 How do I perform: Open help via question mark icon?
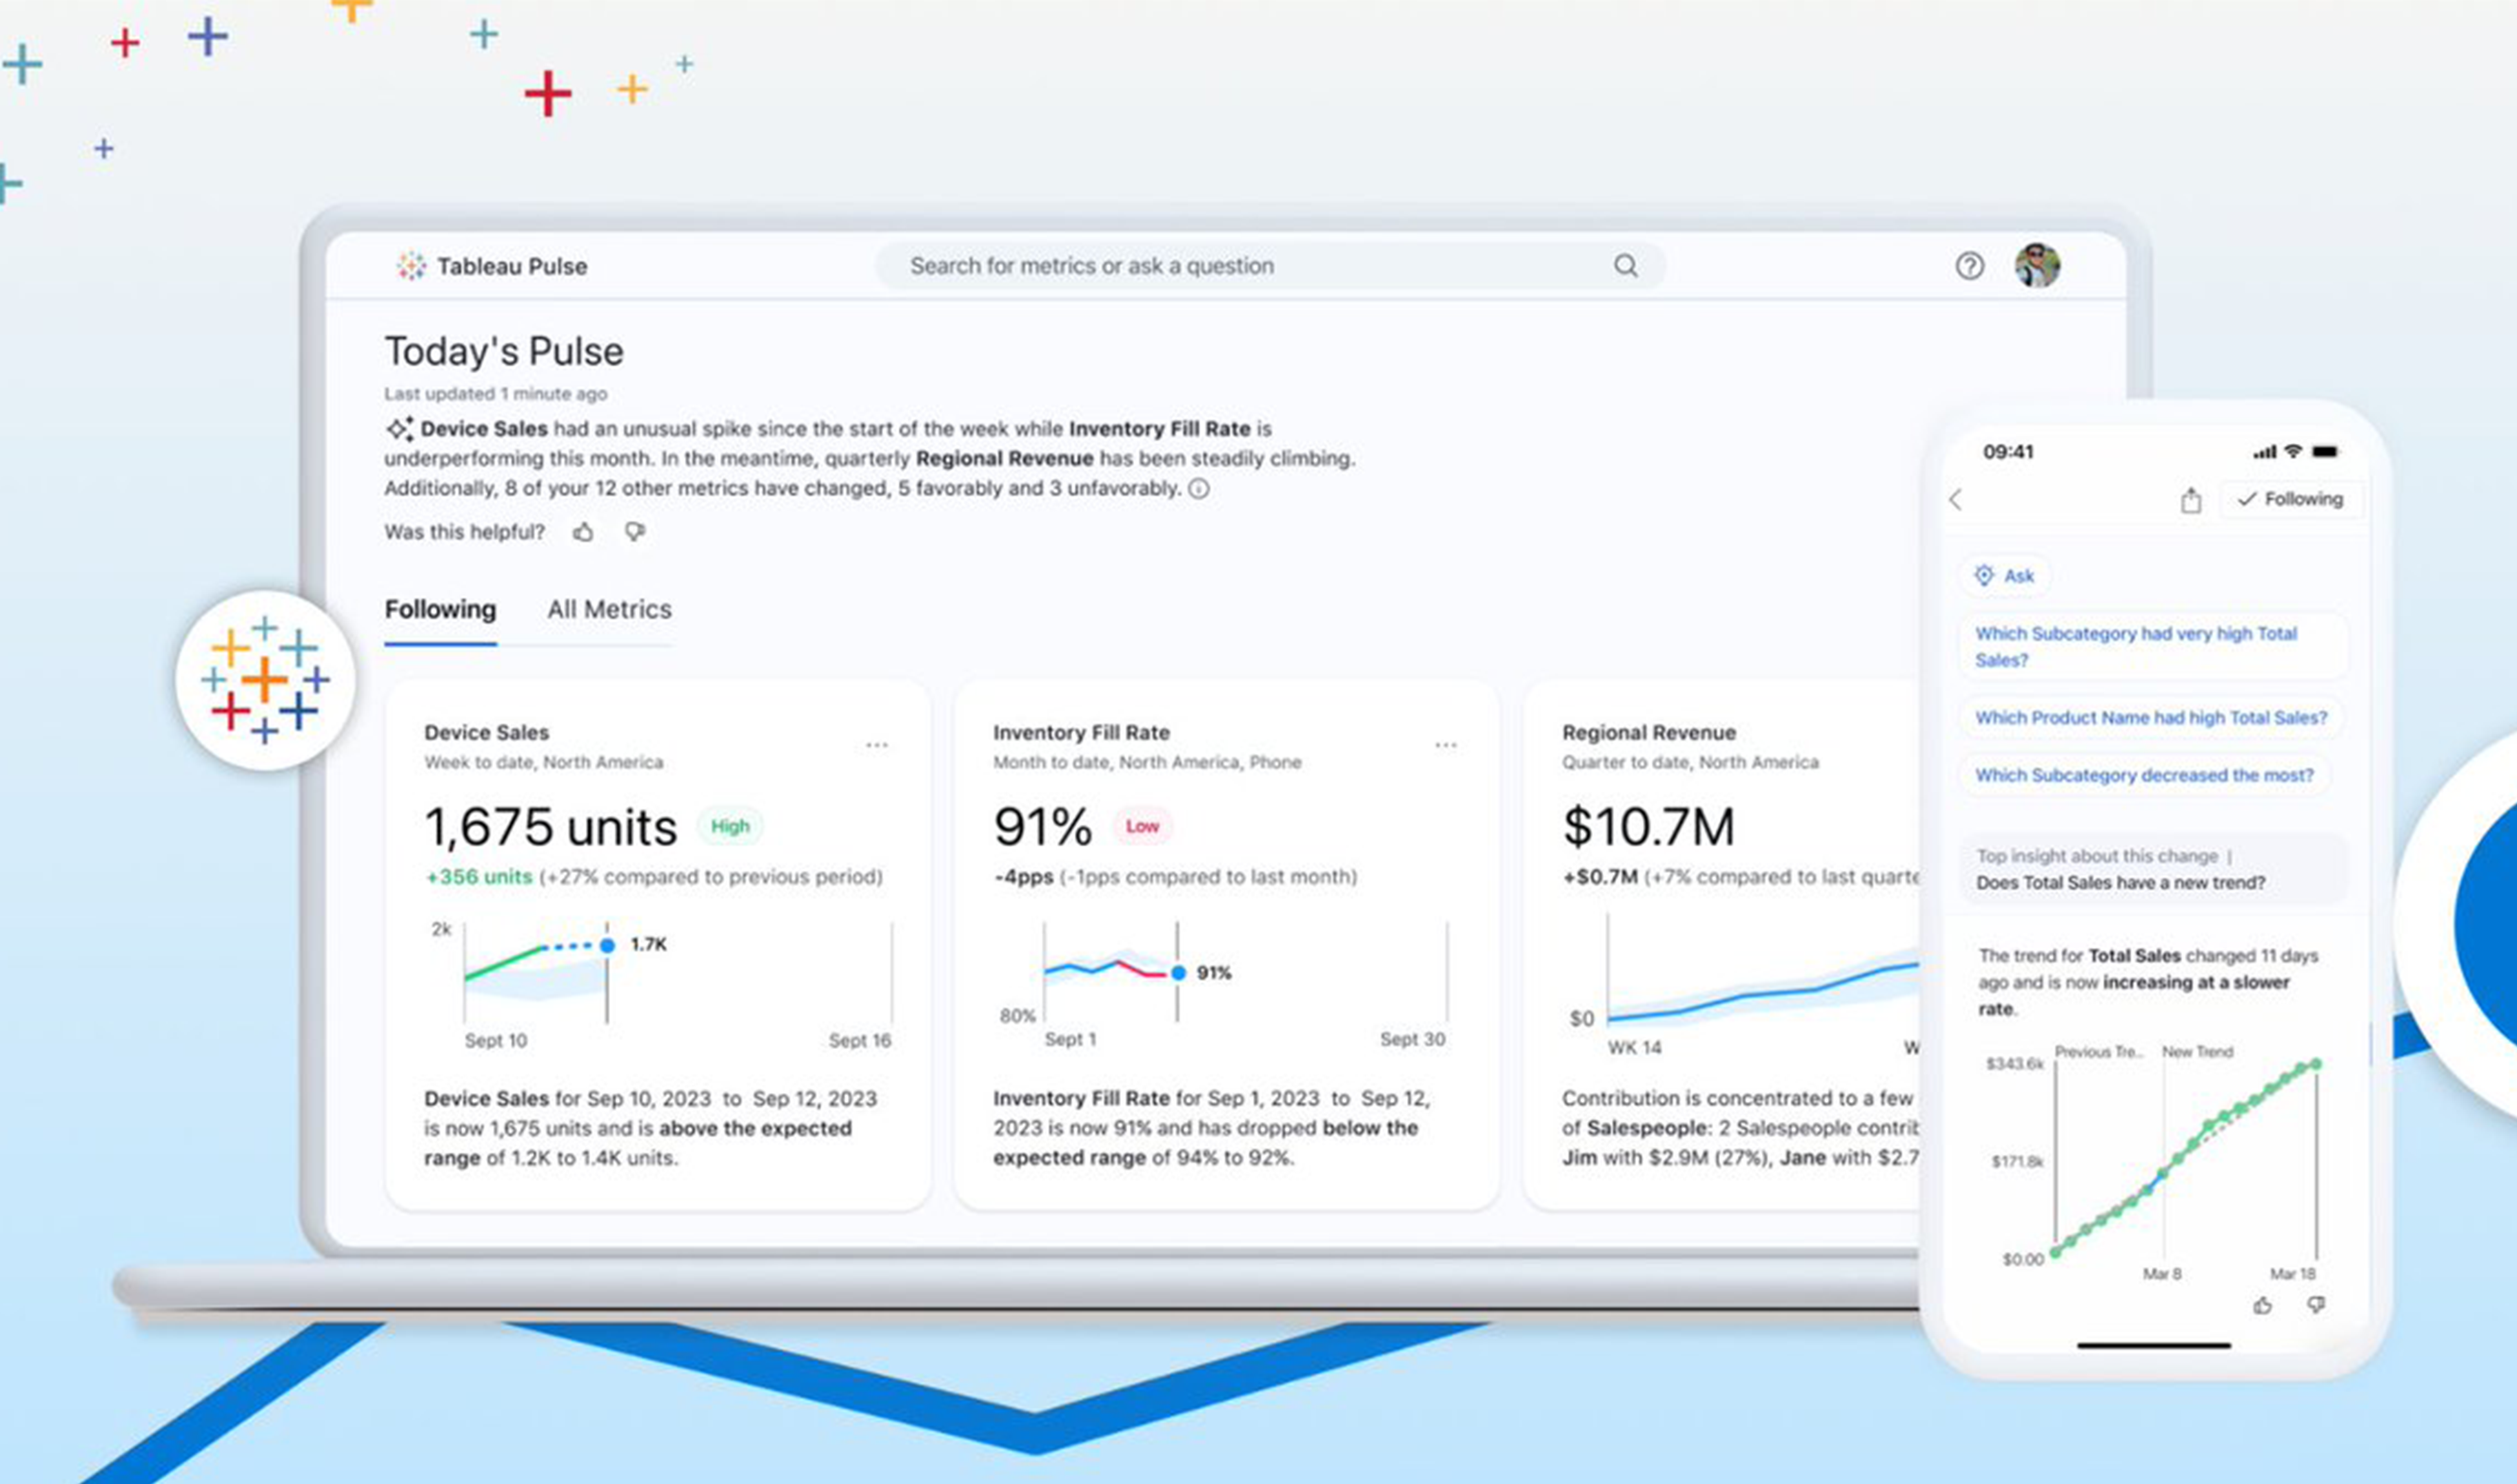[1969, 266]
